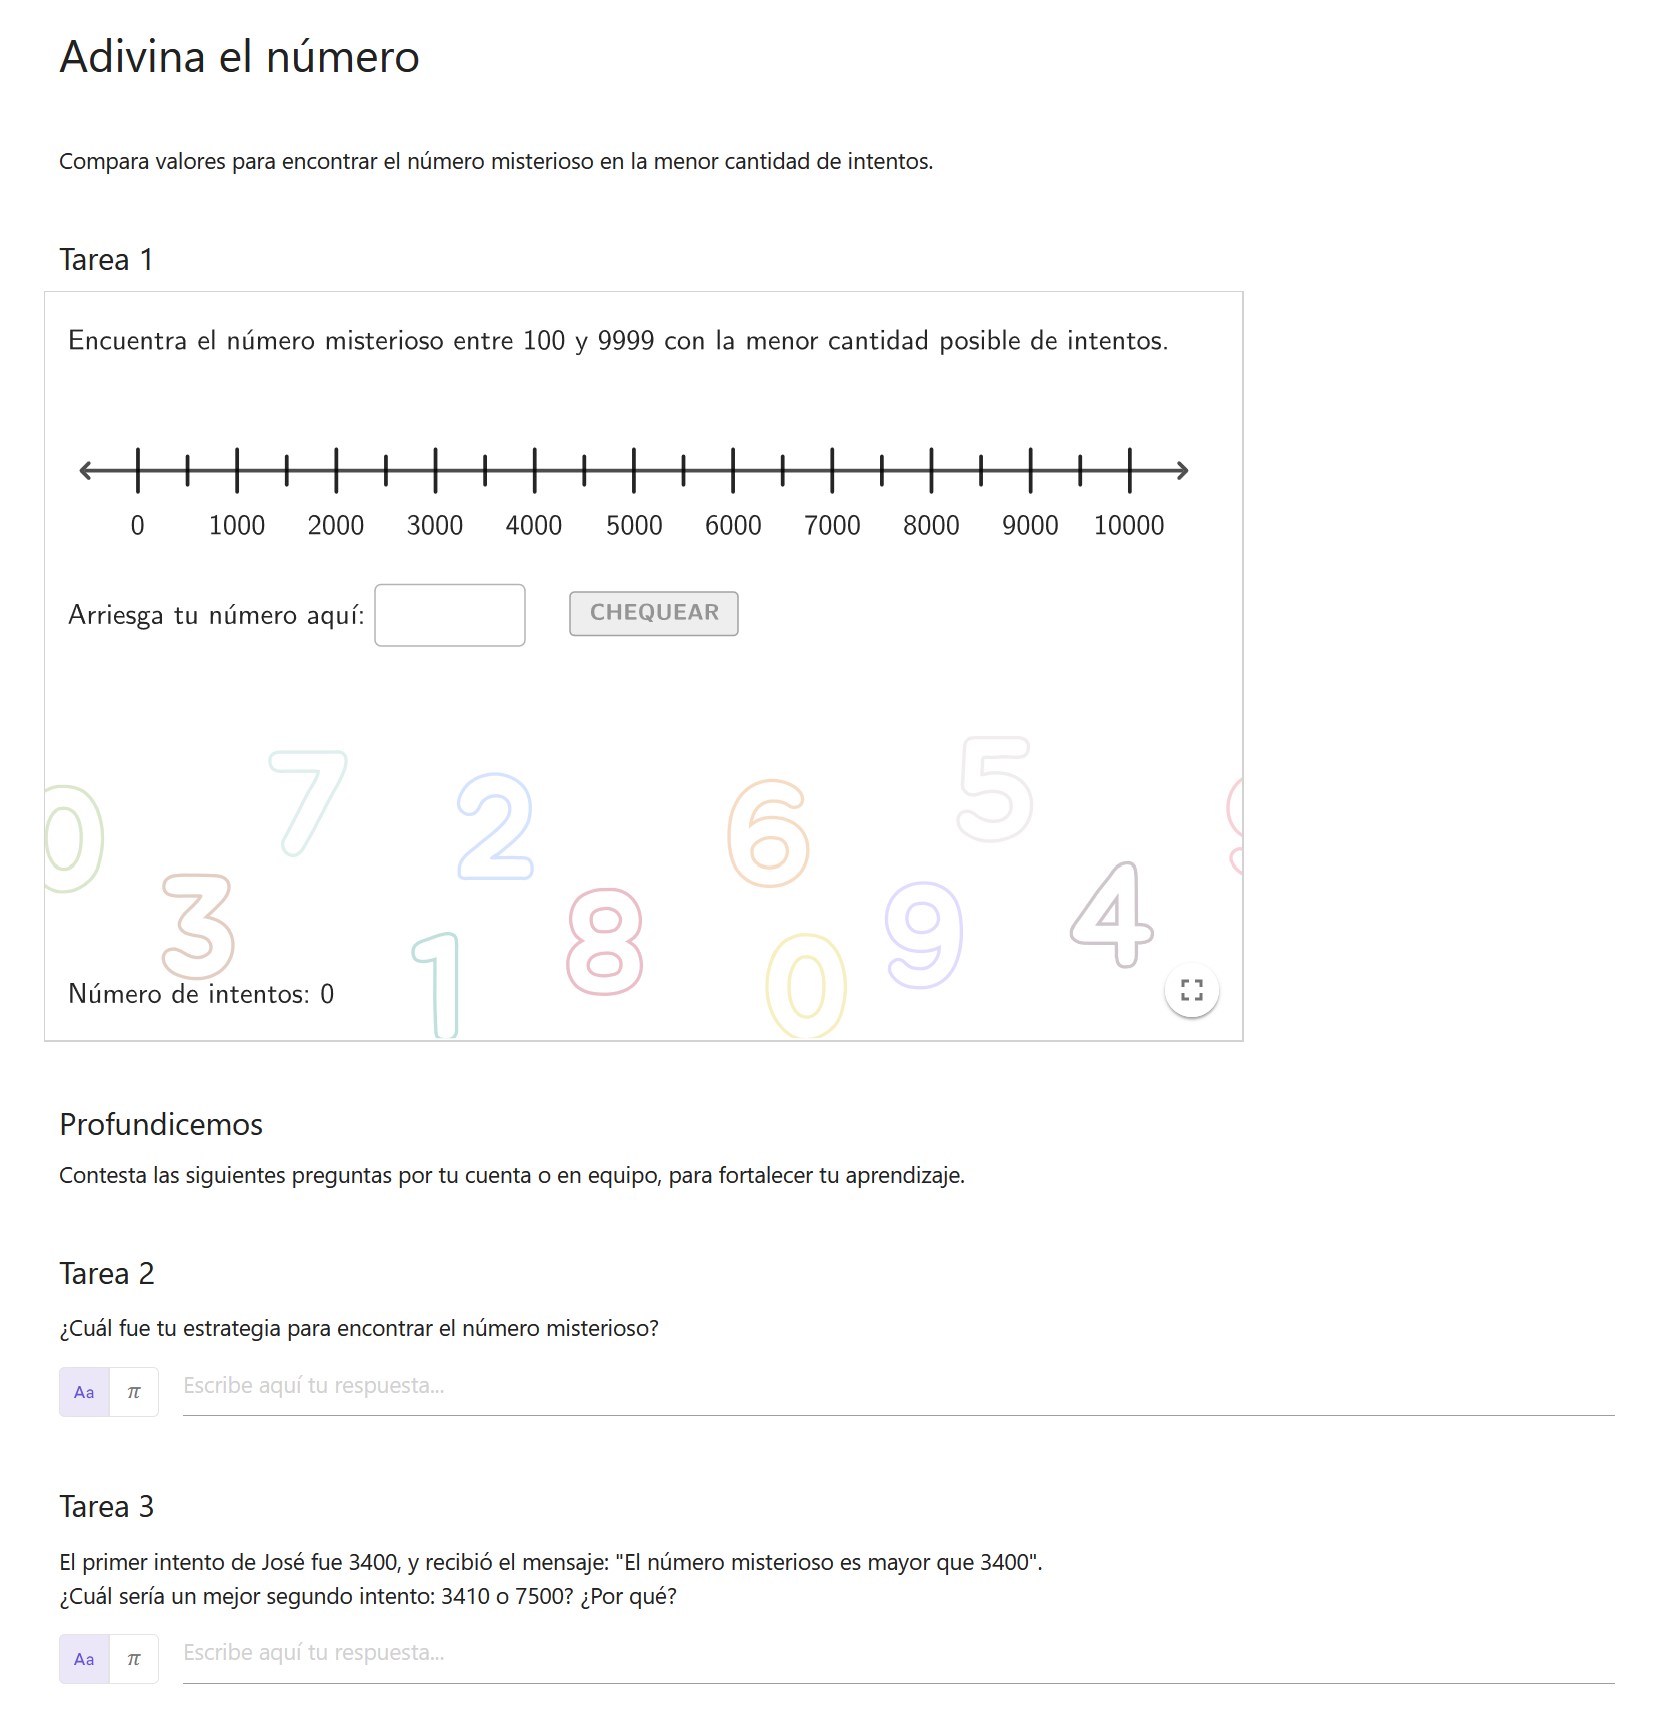Open fullscreen mode for the applet
This screenshot has width=1672, height=1725.
[1191, 990]
